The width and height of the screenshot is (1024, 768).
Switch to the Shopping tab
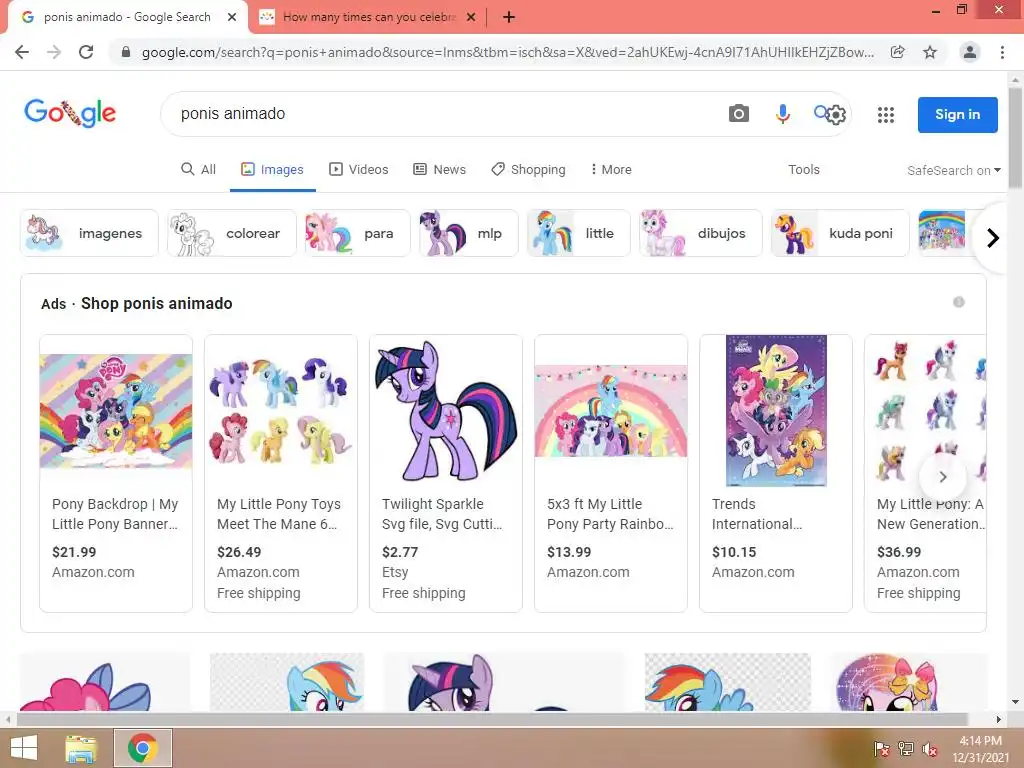528,169
